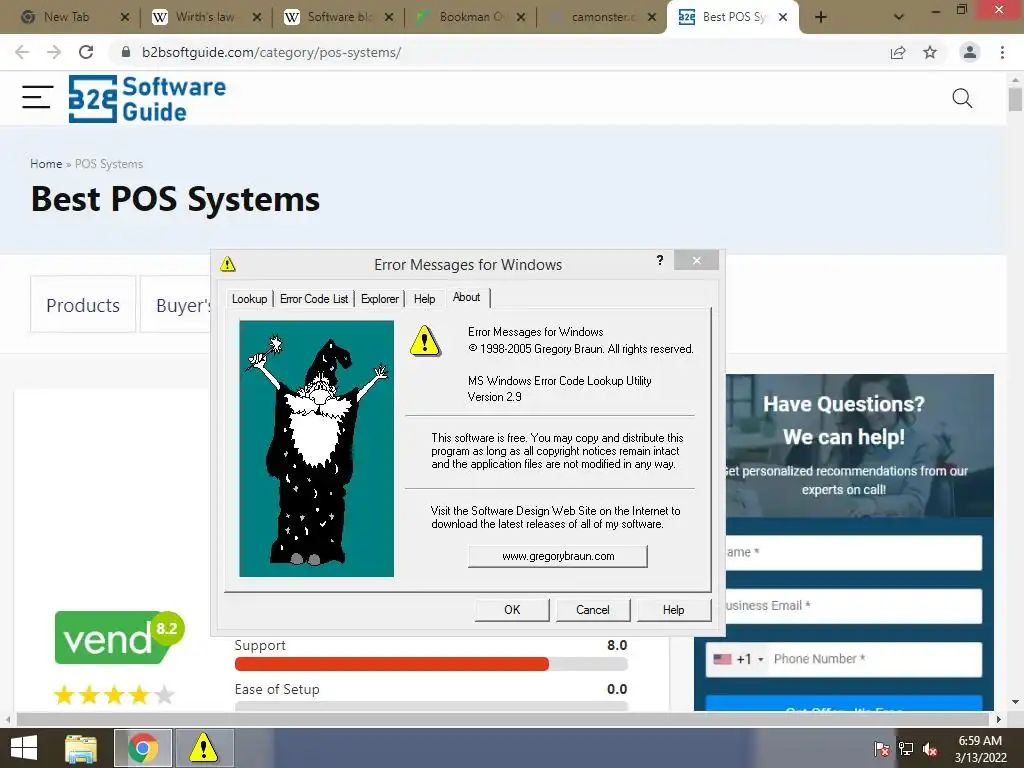Go back with browser back arrow
This screenshot has height=768, width=1024.
[22, 52]
